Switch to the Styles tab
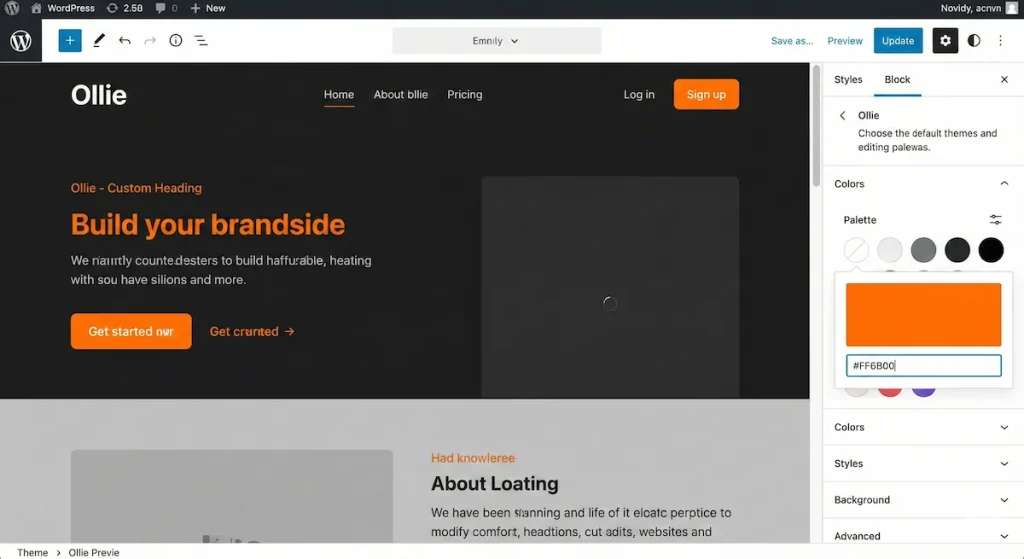This screenshot has height=559, width=1024. pyautogui.click(x=848, y=80)
